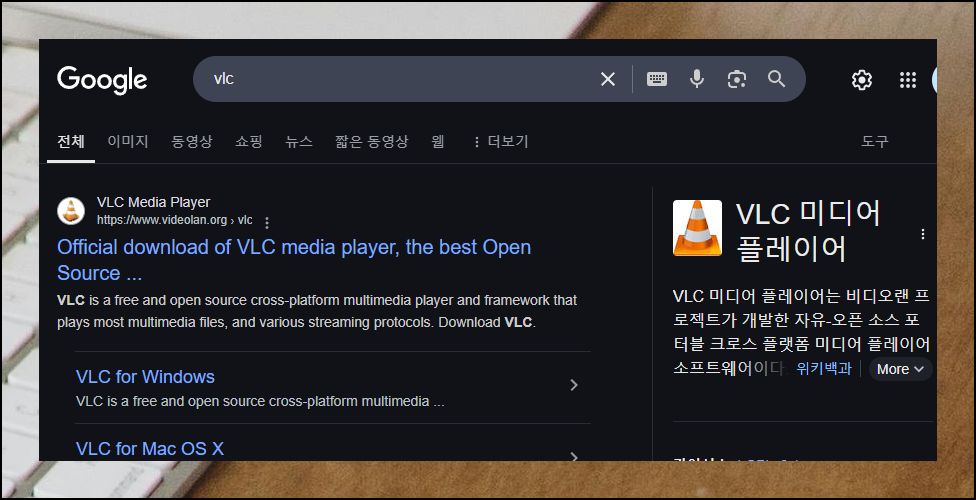Click the VLC cone favicon in result

click(x=71, y=211)
